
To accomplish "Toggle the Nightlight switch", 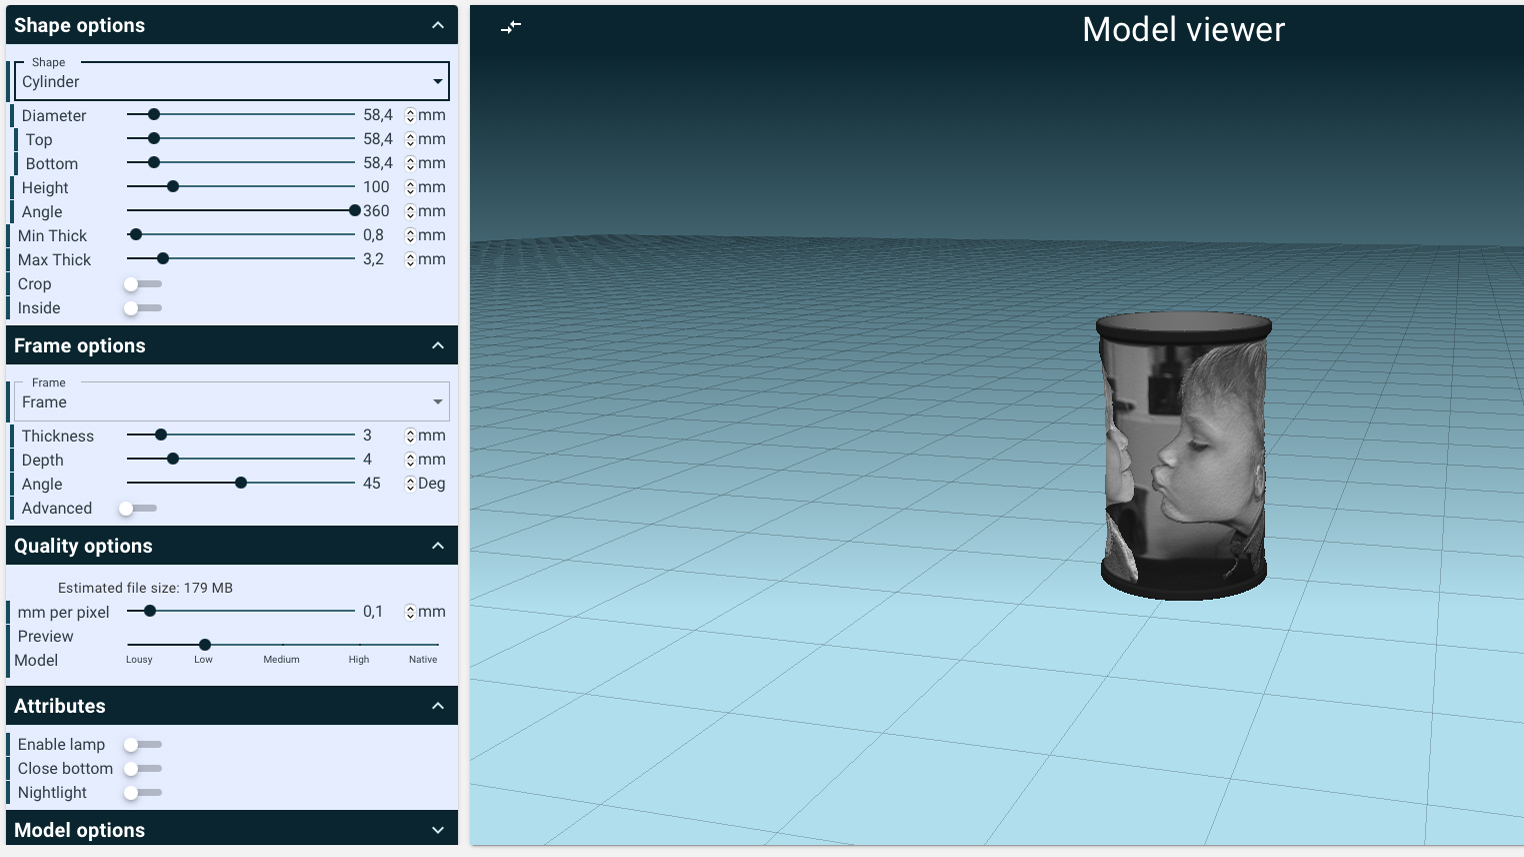I will (x=141, y=793).
